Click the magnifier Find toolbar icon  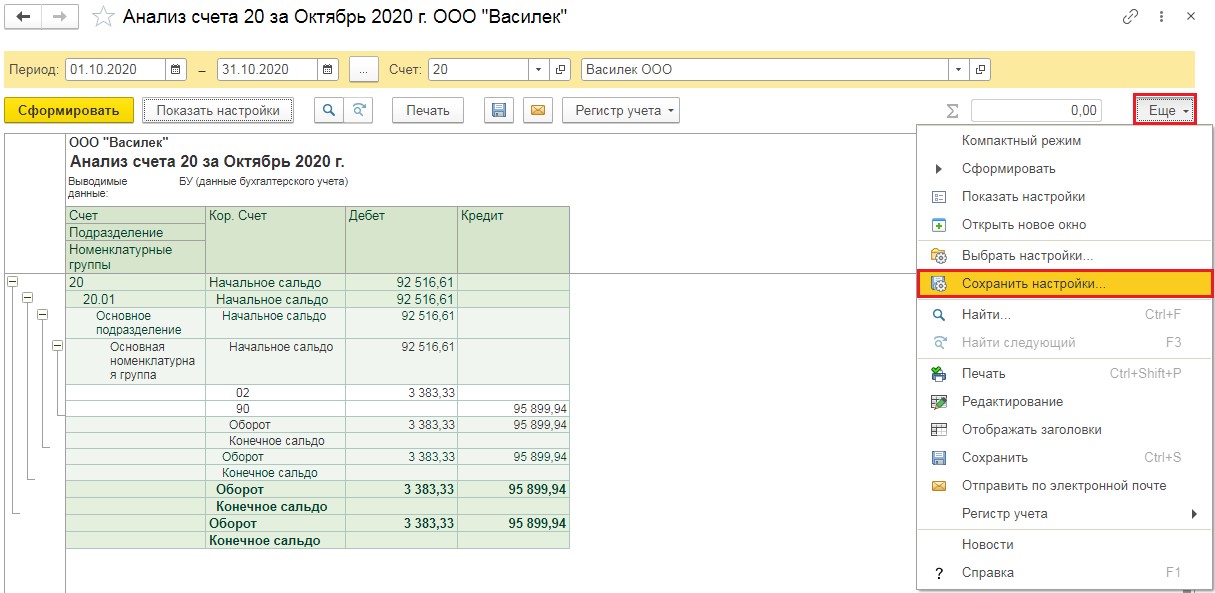(x=327, y=111)
